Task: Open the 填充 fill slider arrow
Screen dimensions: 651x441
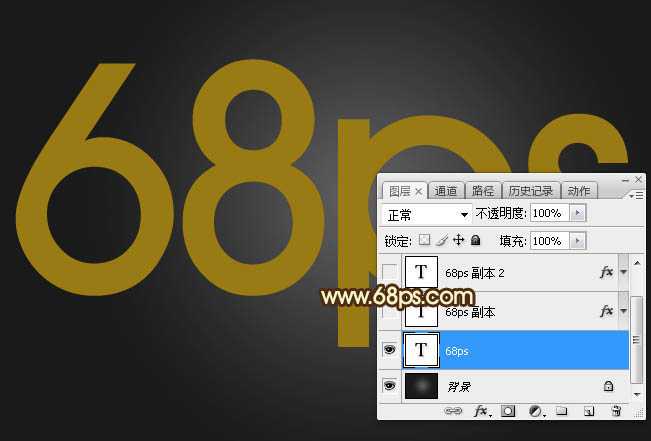Action: click(x=578, y=241)
